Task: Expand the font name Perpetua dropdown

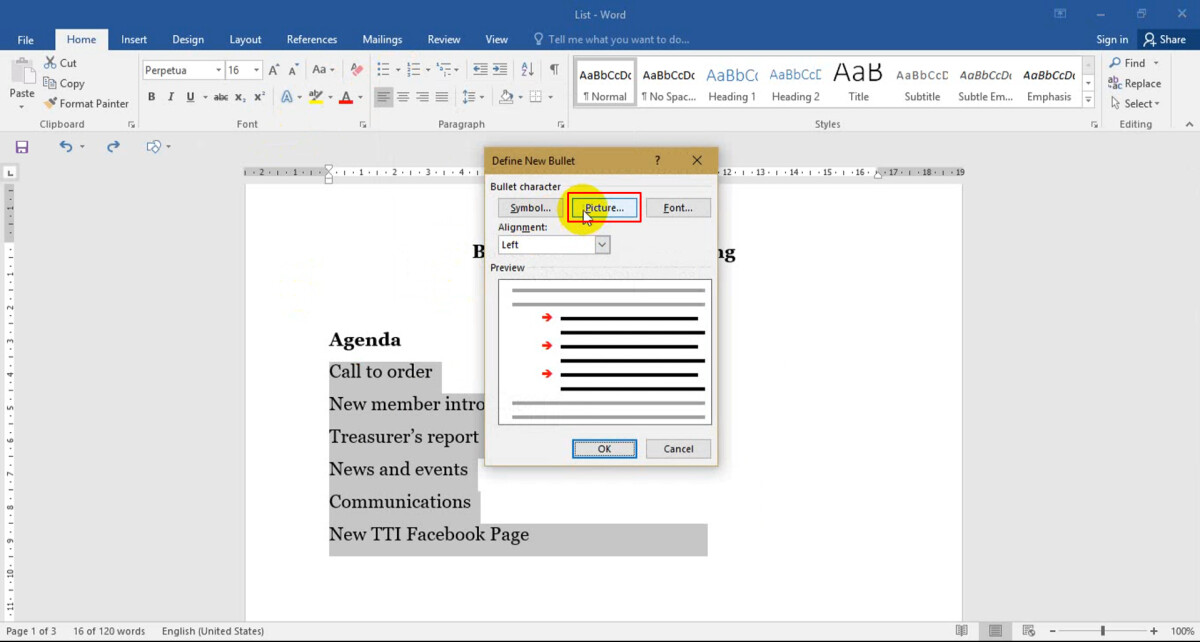Action: tap(218, 70)
